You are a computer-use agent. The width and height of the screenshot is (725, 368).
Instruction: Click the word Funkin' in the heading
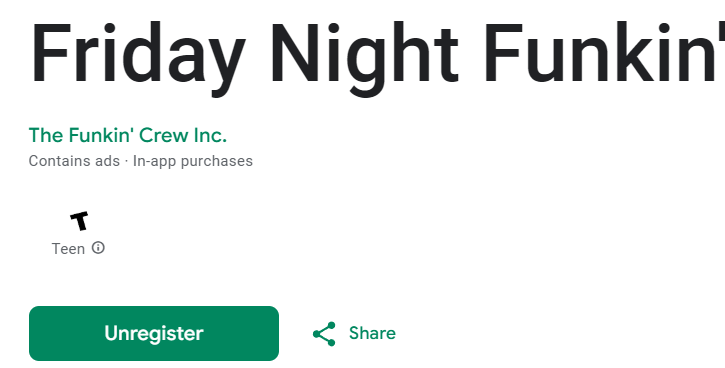pos(604,52)
